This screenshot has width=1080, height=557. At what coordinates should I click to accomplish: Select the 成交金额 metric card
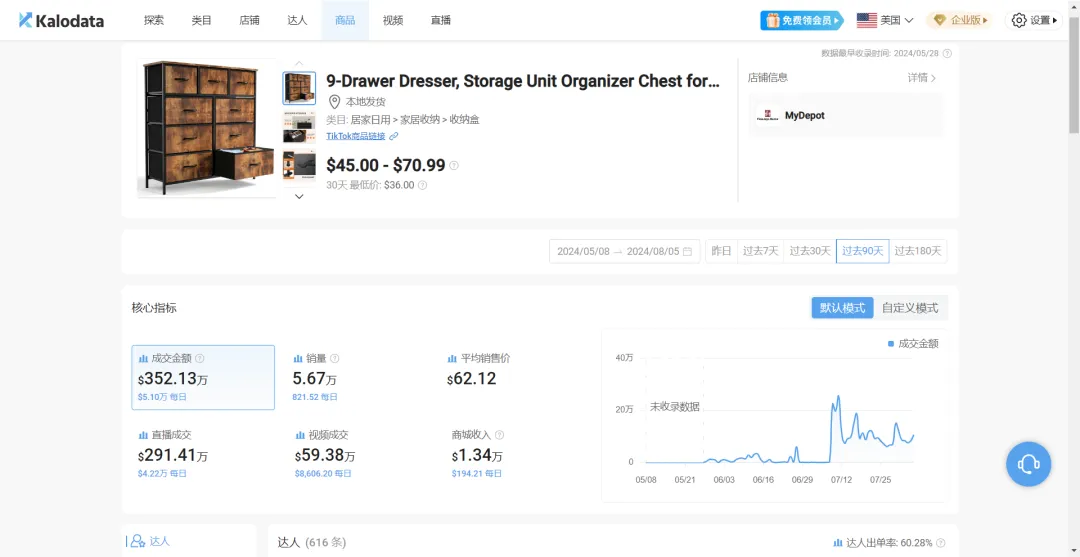click(203, 377)
